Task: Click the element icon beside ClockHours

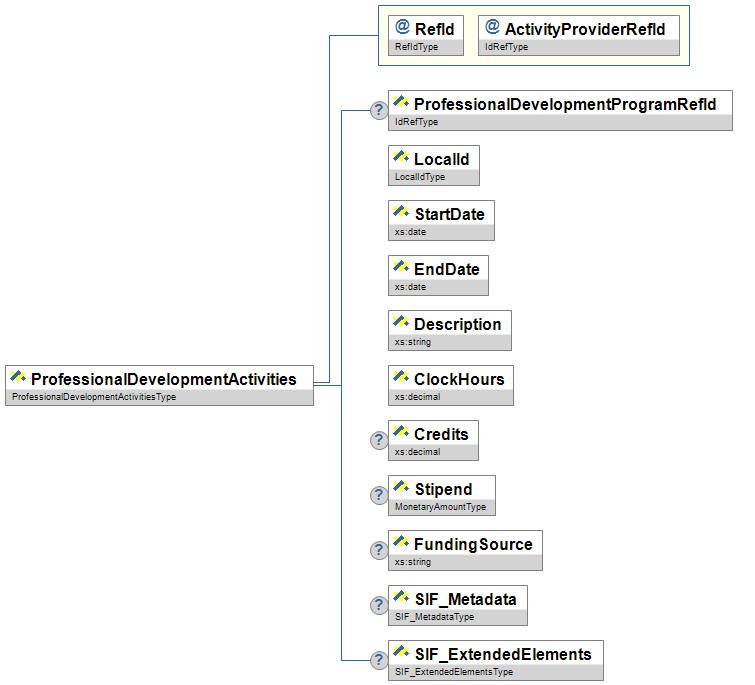Action: click(x=401, y=379)
